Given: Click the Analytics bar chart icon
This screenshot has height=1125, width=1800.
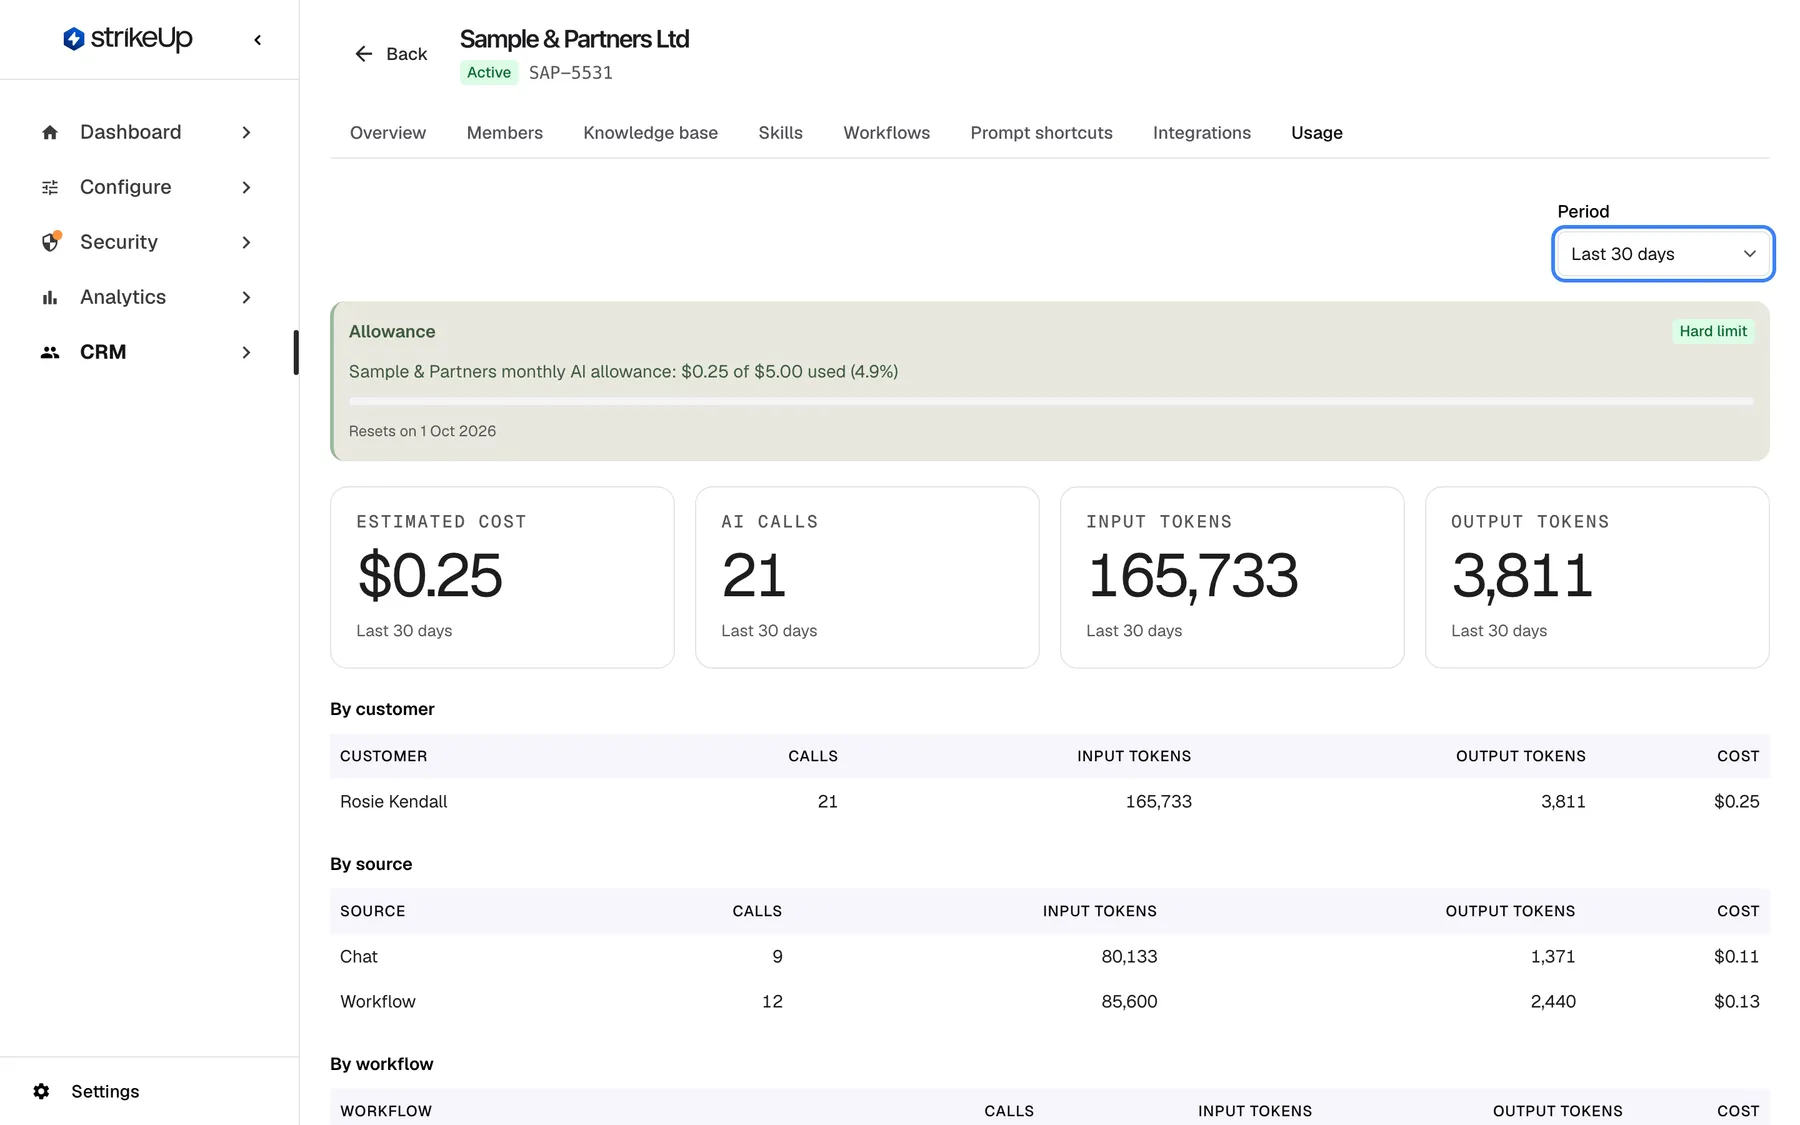Looking at the screenshot, I should click(50, 297).
